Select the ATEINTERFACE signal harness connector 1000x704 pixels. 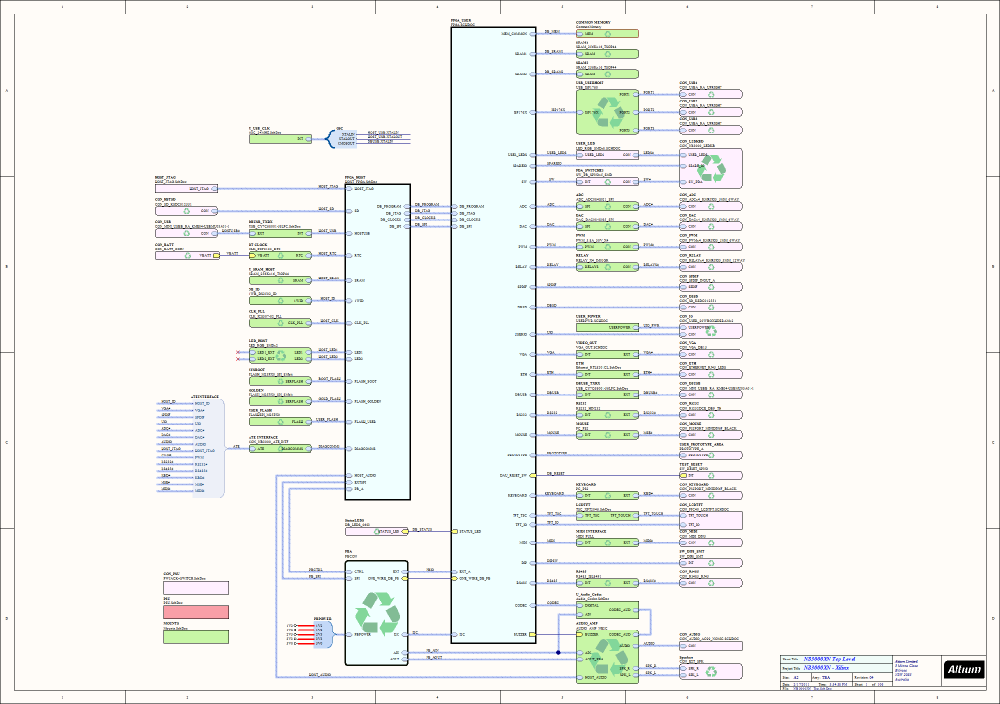(209, 448)
